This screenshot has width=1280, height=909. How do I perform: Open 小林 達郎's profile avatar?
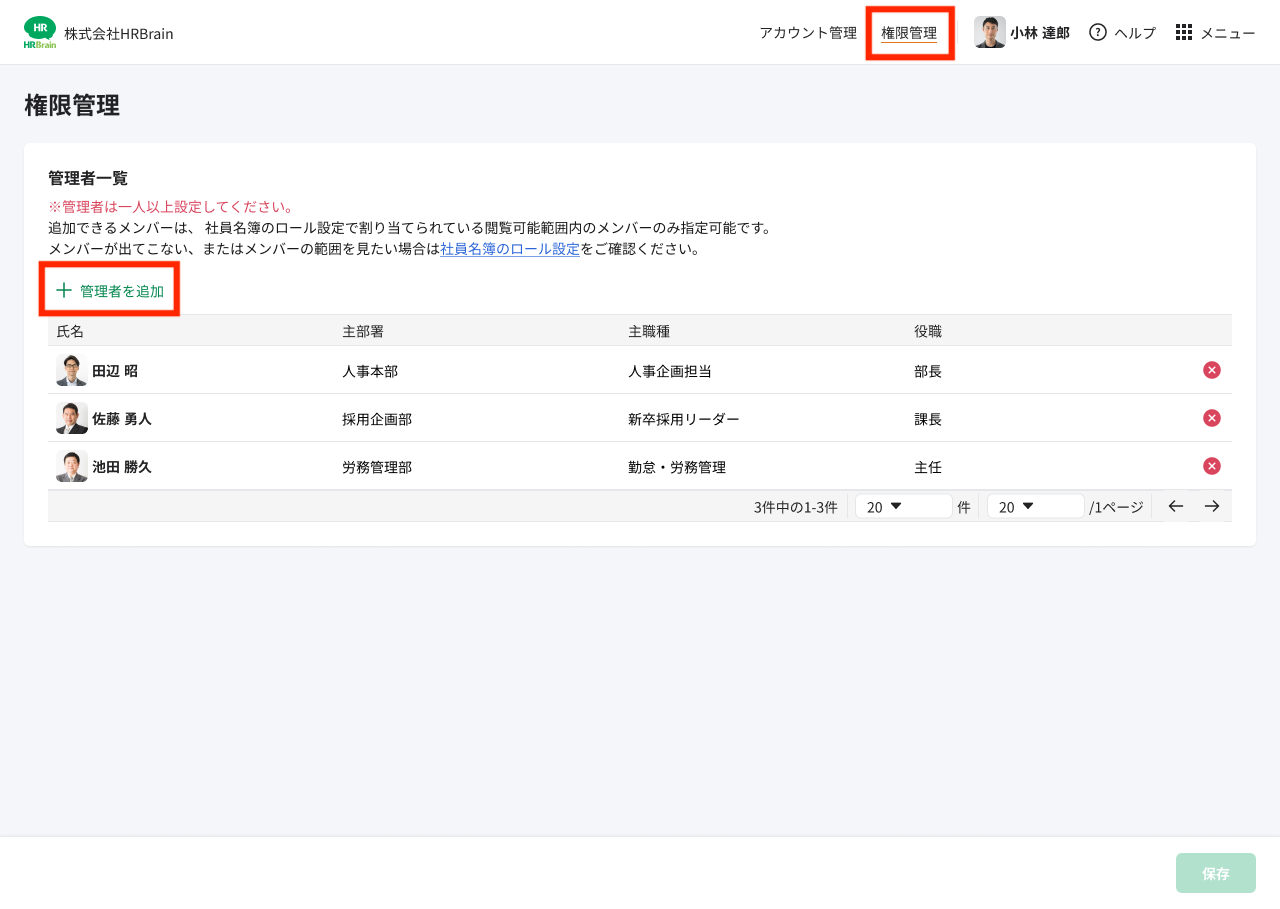coord(989,32)
